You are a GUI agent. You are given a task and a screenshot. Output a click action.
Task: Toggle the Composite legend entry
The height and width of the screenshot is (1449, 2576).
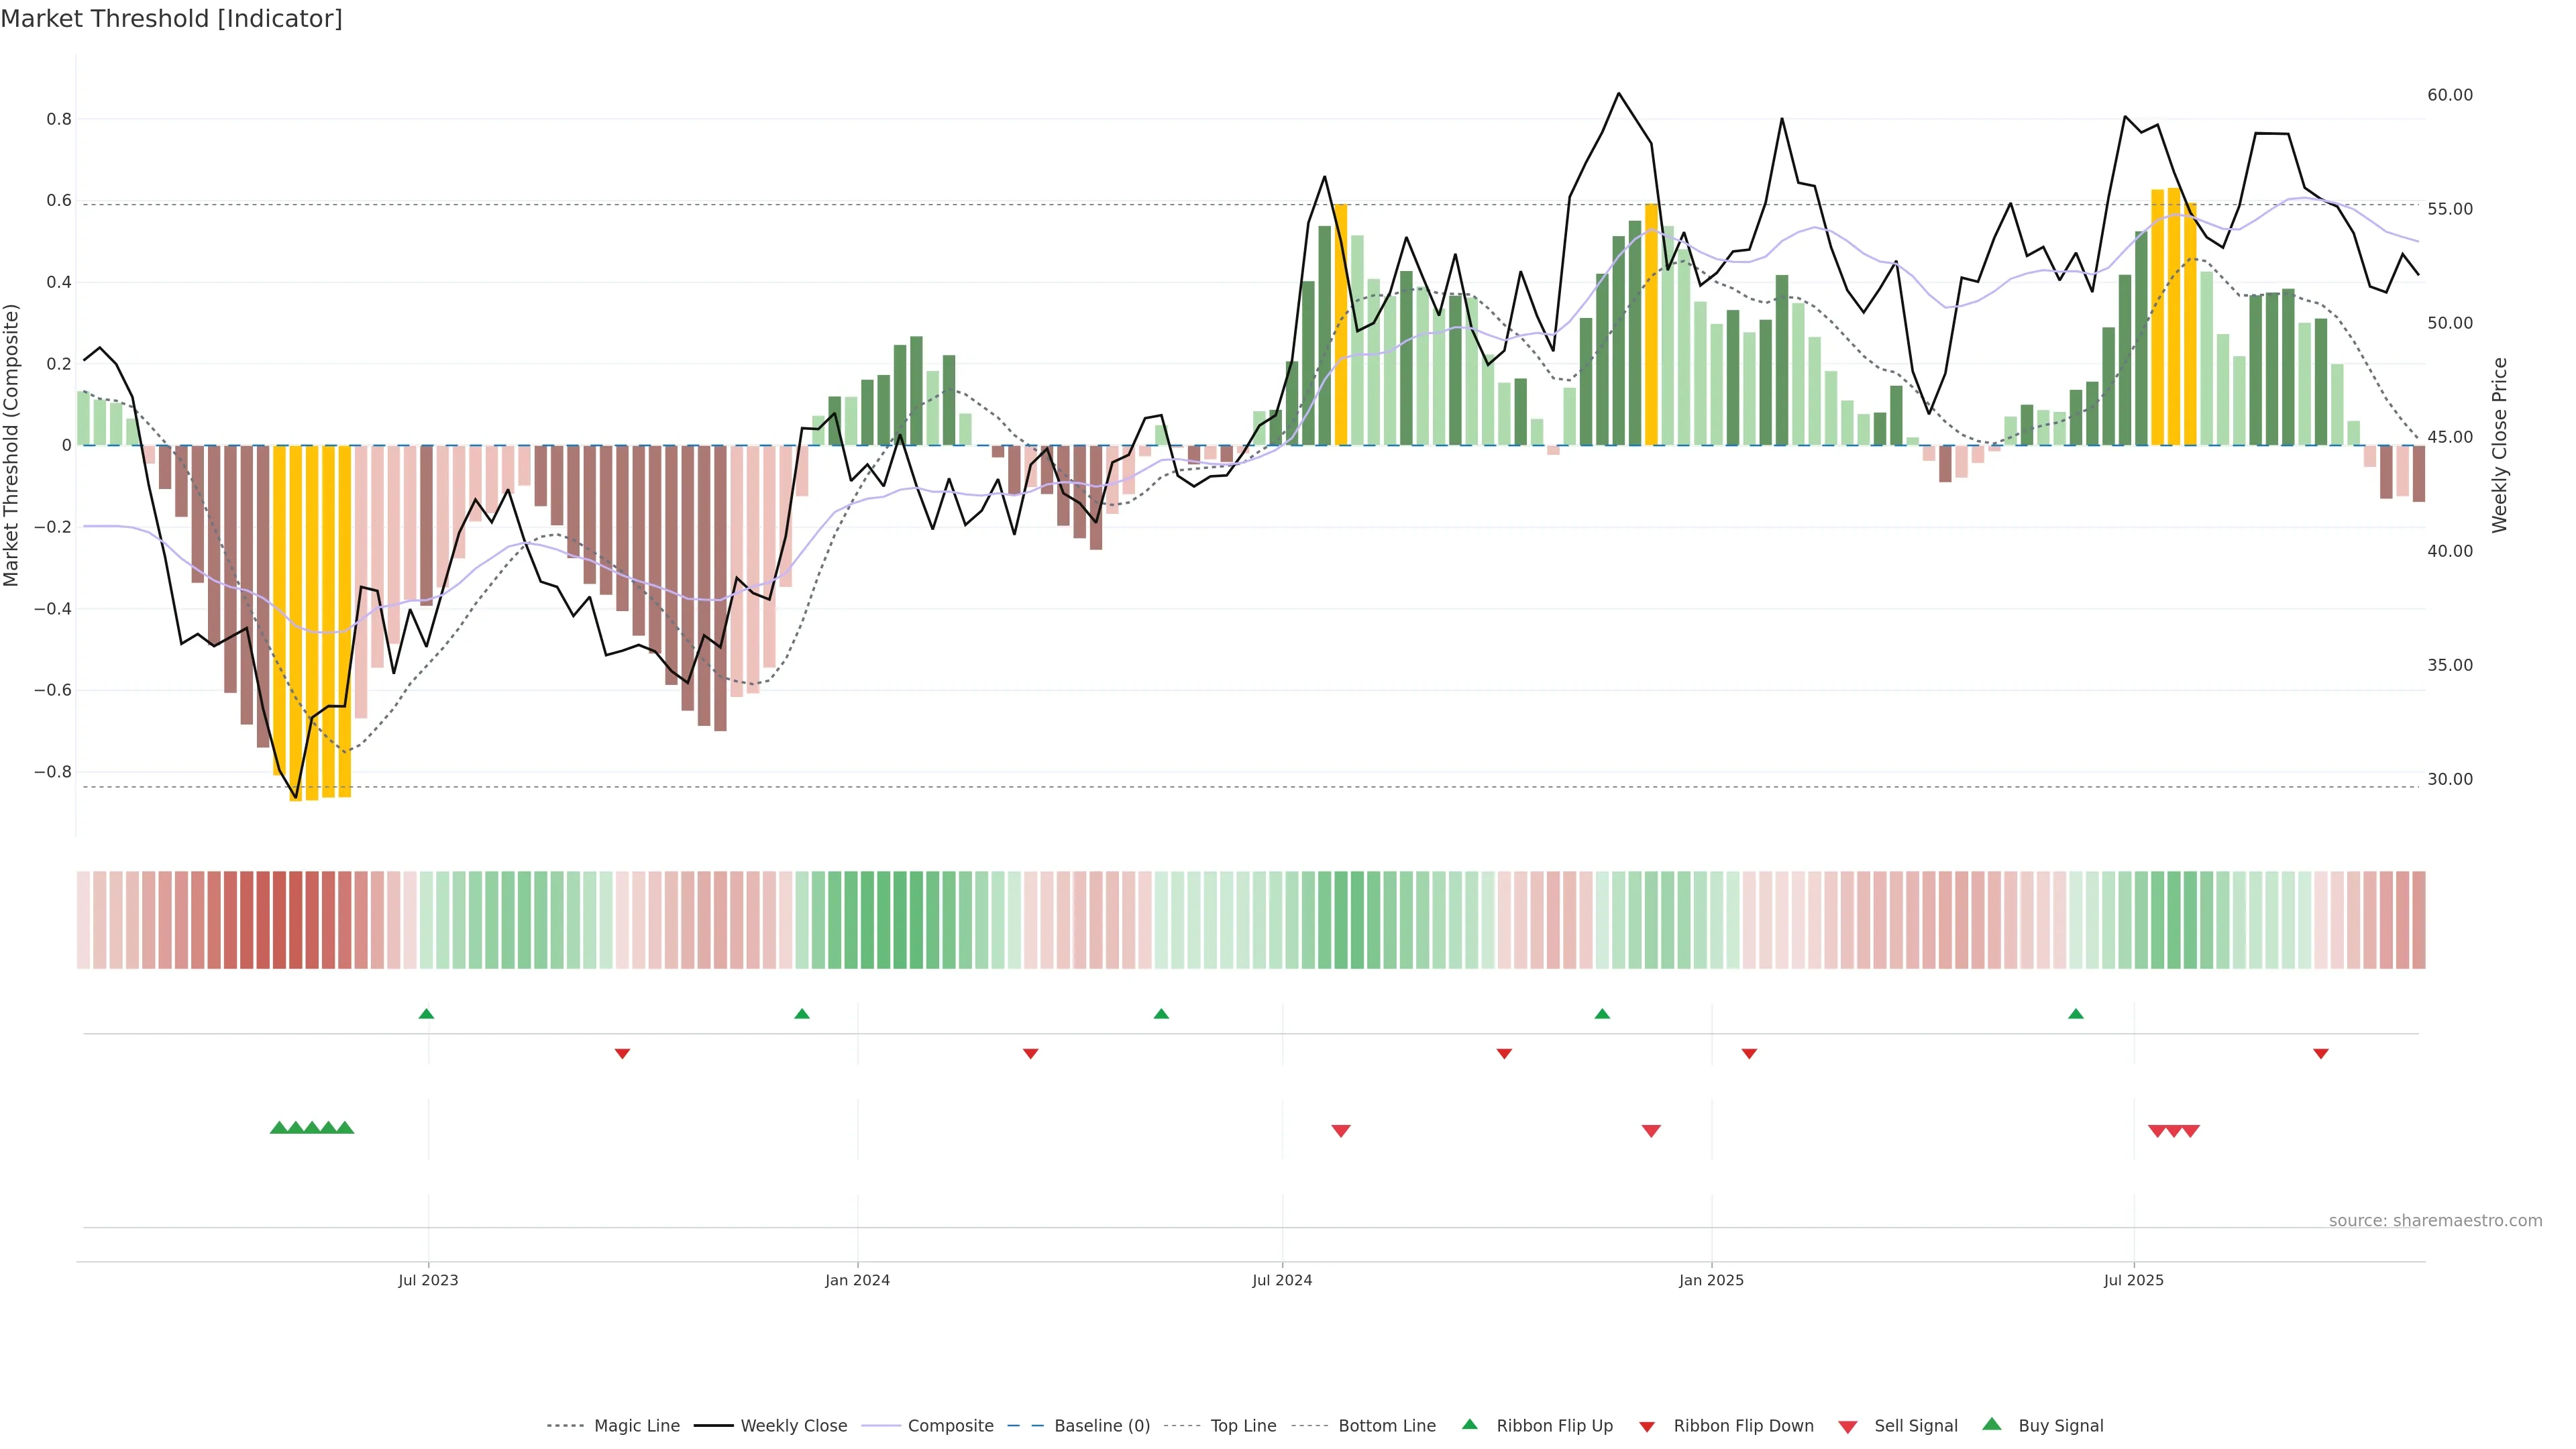(950, 1426)
